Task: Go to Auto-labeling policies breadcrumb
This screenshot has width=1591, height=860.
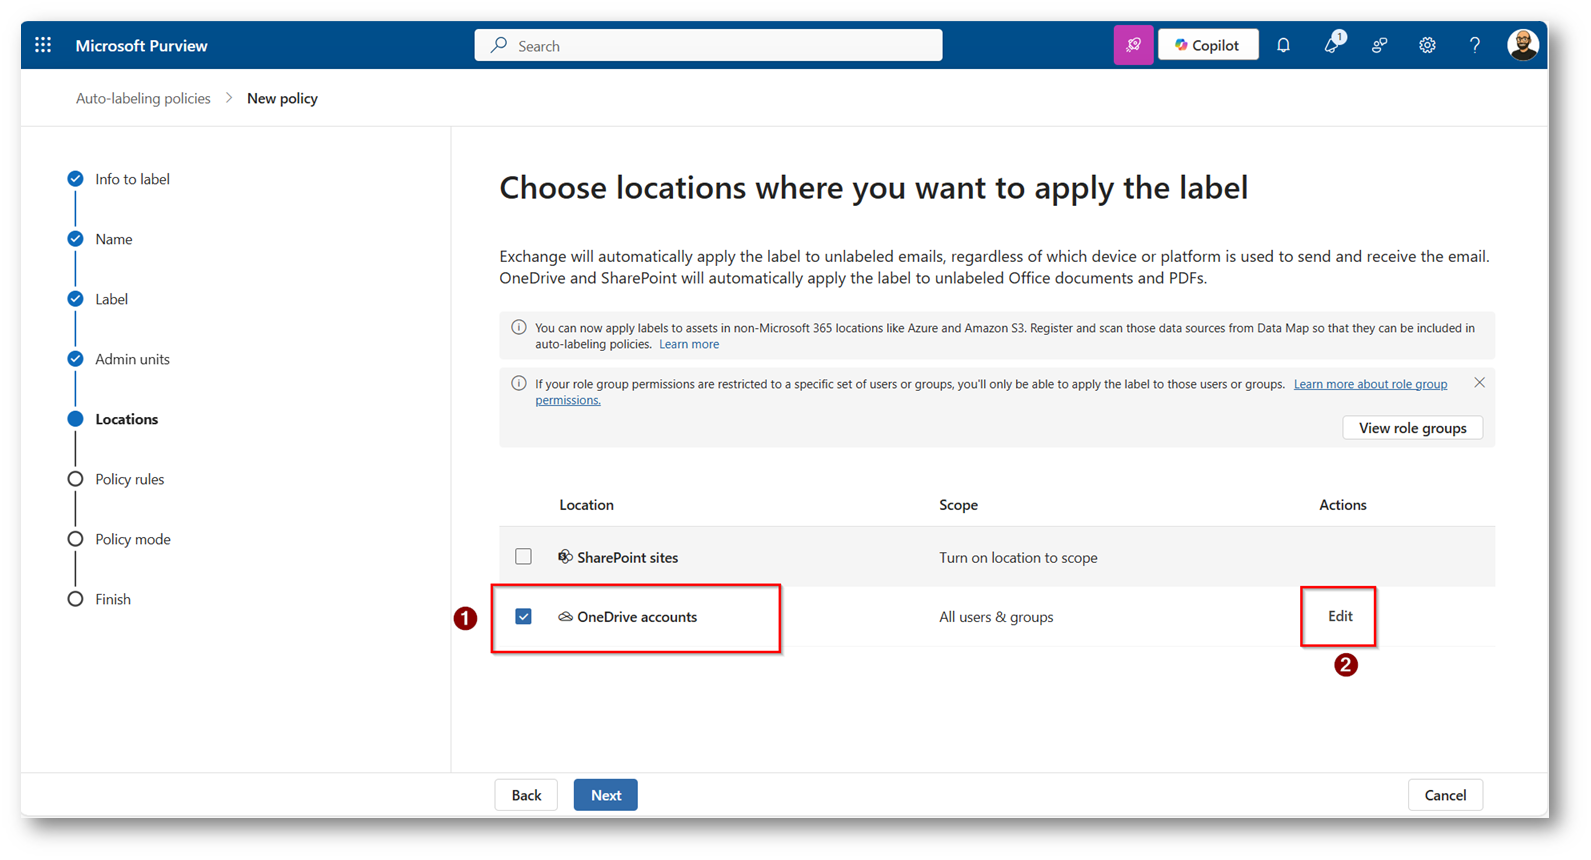Action: click(x=143, y=98)
